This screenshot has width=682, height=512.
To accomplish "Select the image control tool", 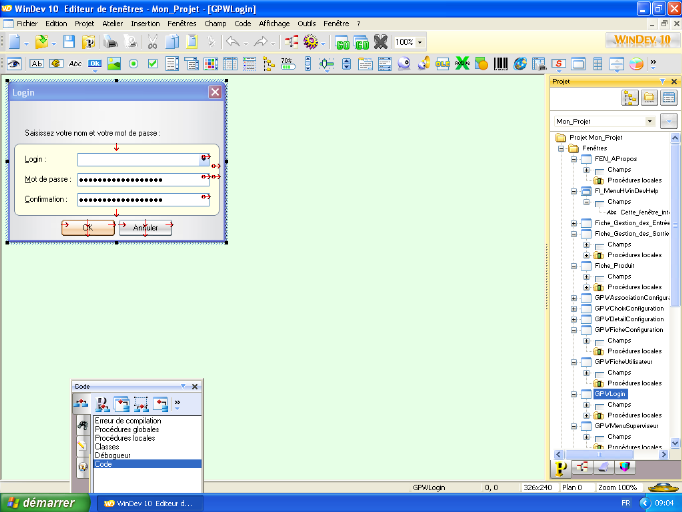I will click(x=114, y=64).
